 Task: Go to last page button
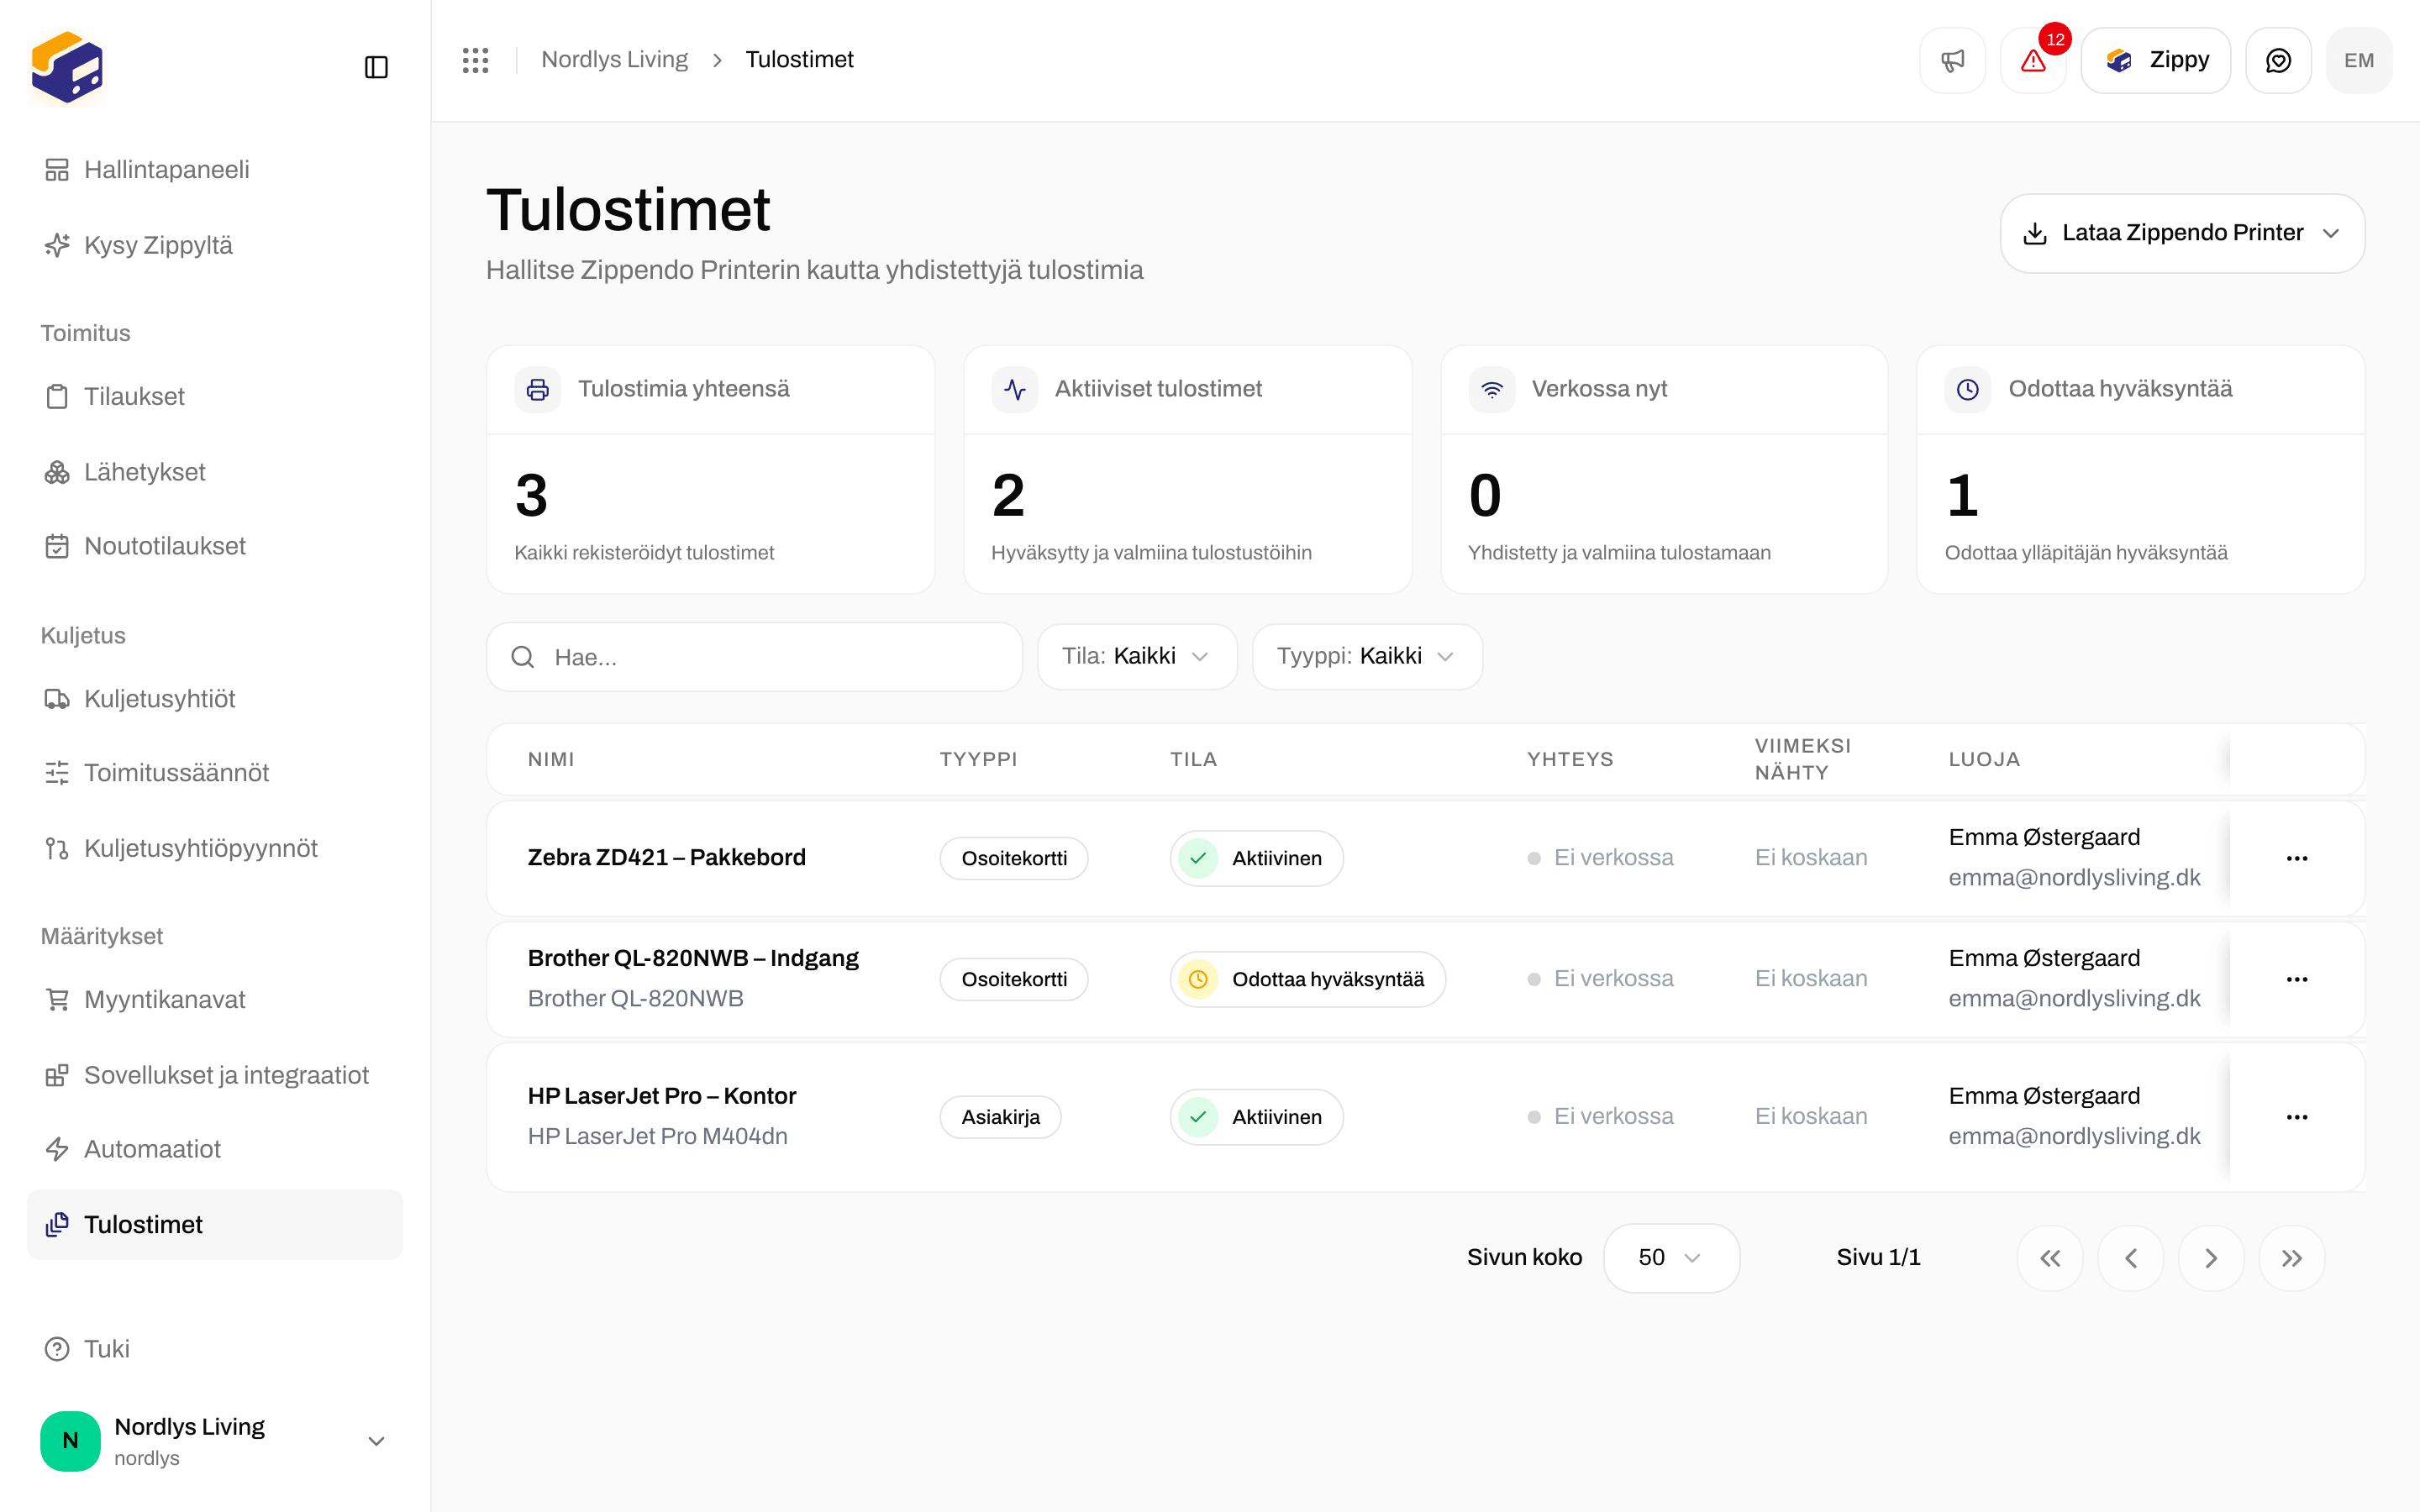tap(2292, 1258)
